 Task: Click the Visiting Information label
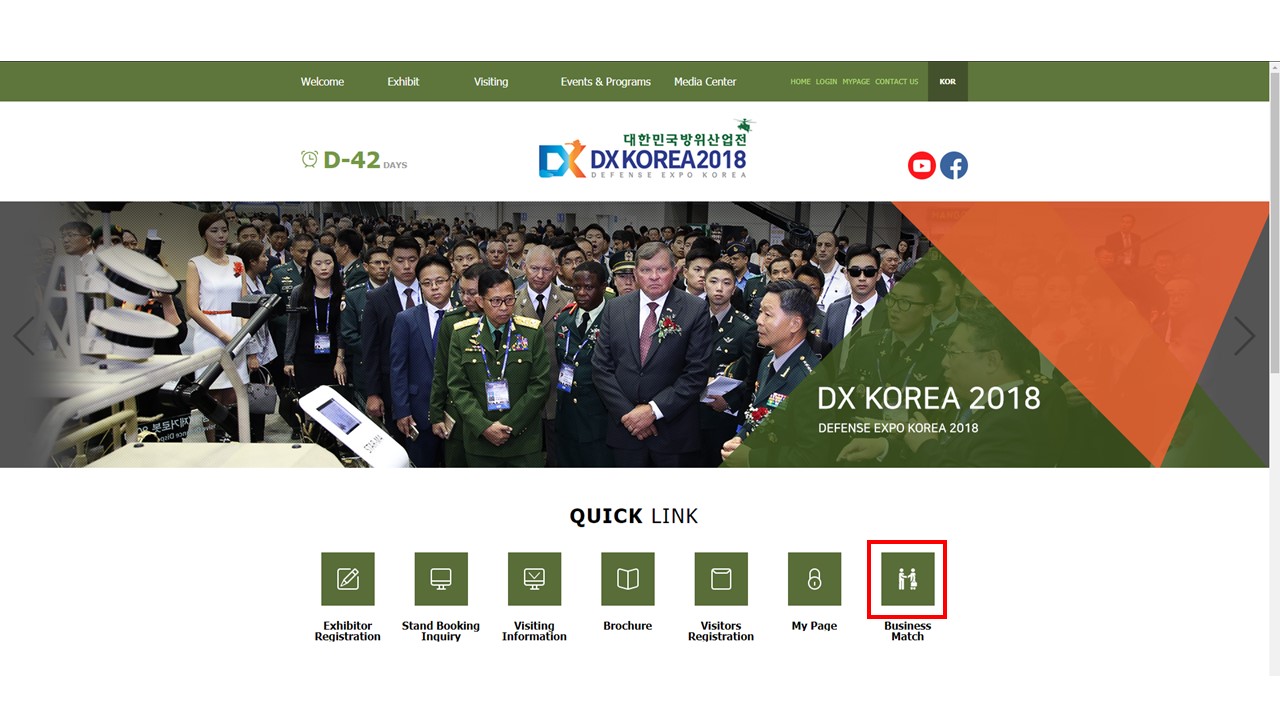pyautogui.click(x=534, y=631)
